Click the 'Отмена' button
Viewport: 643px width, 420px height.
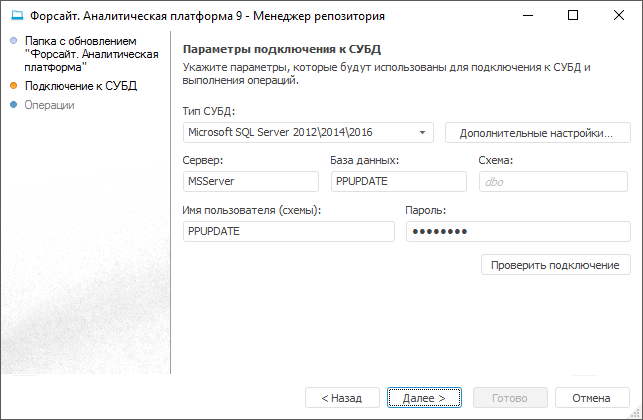[592, 397]
